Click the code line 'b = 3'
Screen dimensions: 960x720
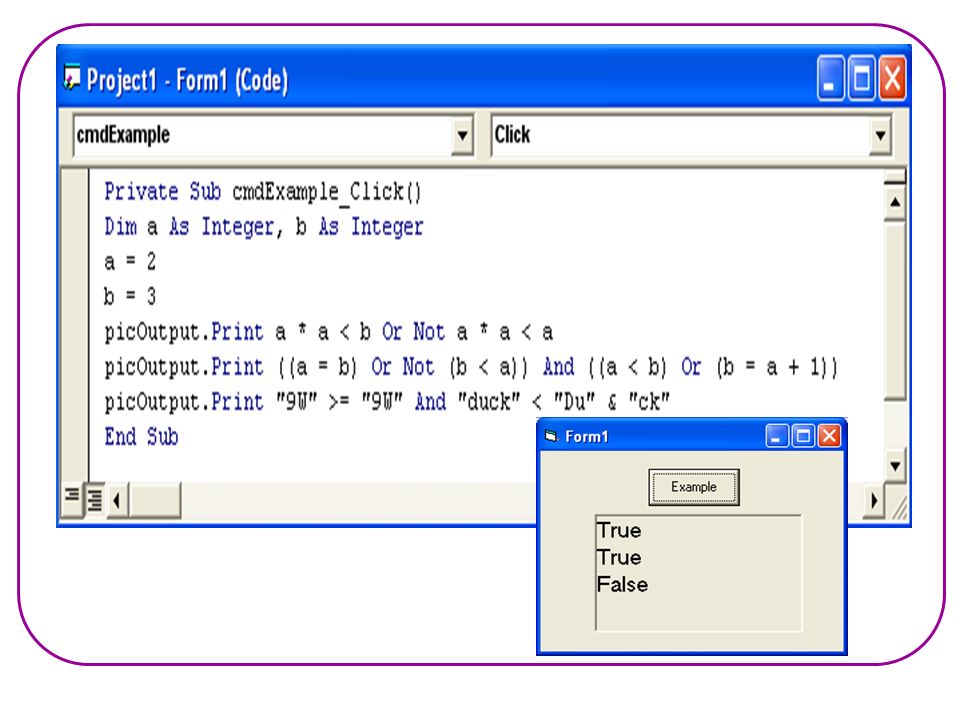[130, 296]
